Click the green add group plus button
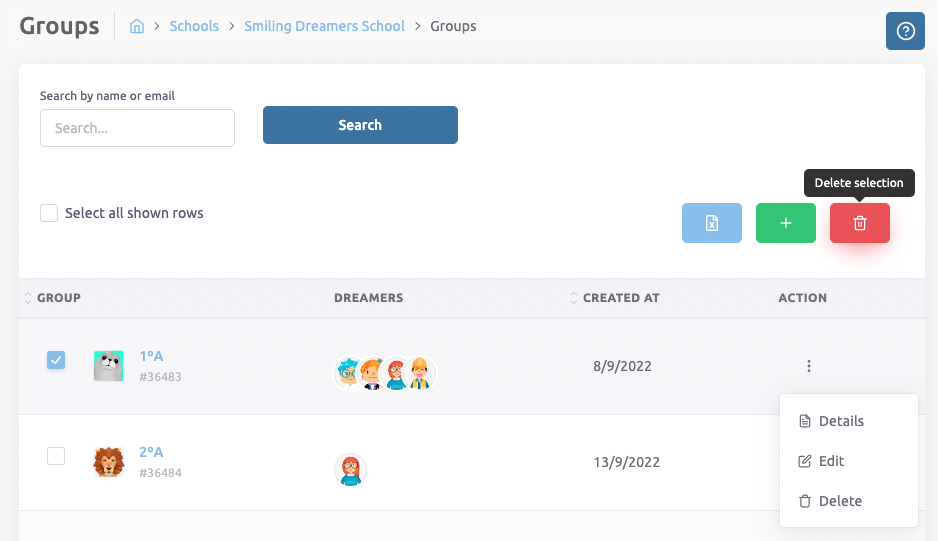 (x=785, y=223)
